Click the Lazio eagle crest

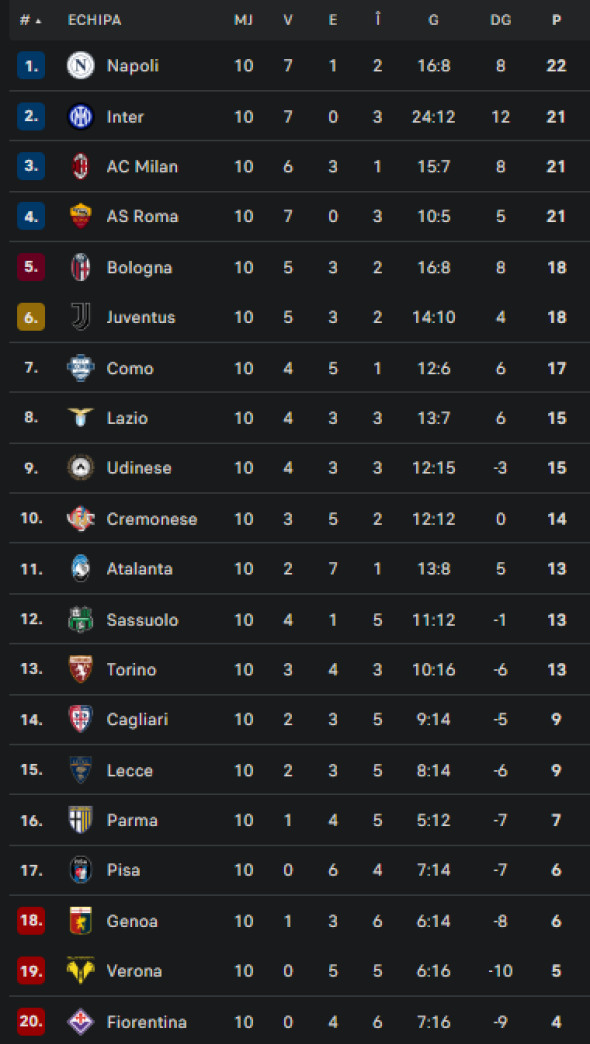click(82, 418)
